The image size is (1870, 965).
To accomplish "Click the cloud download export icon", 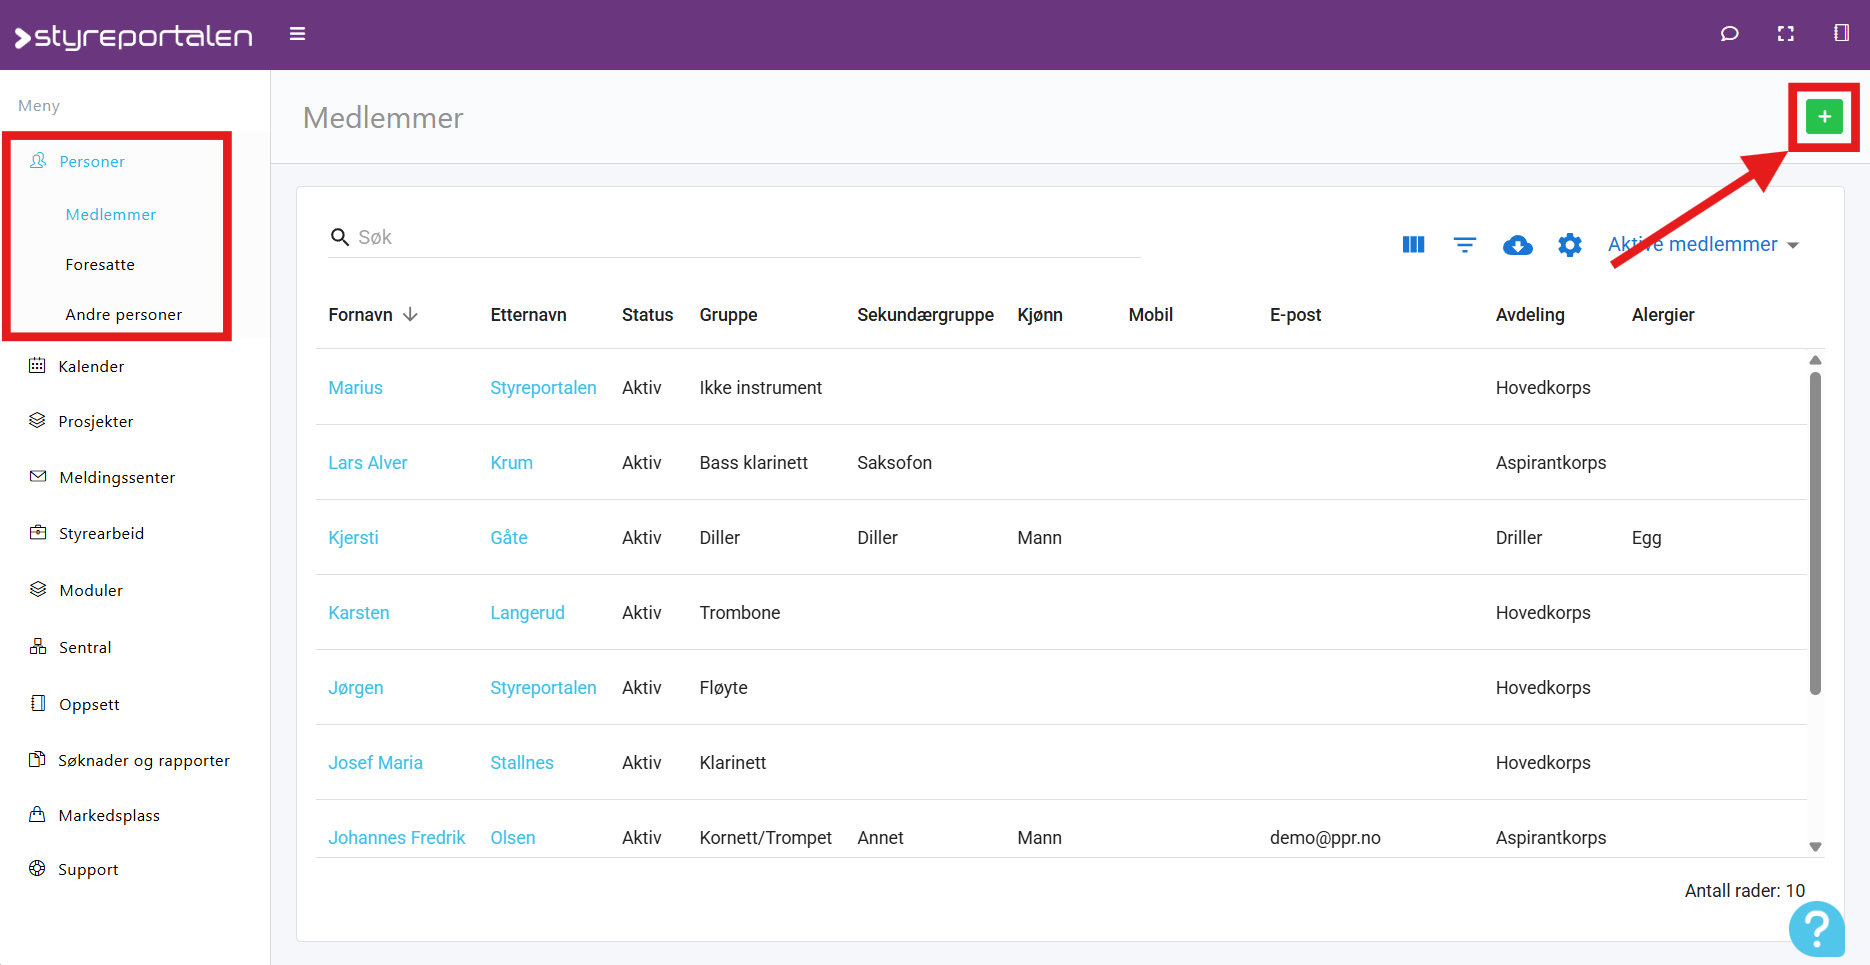I will pos(1517,245).
